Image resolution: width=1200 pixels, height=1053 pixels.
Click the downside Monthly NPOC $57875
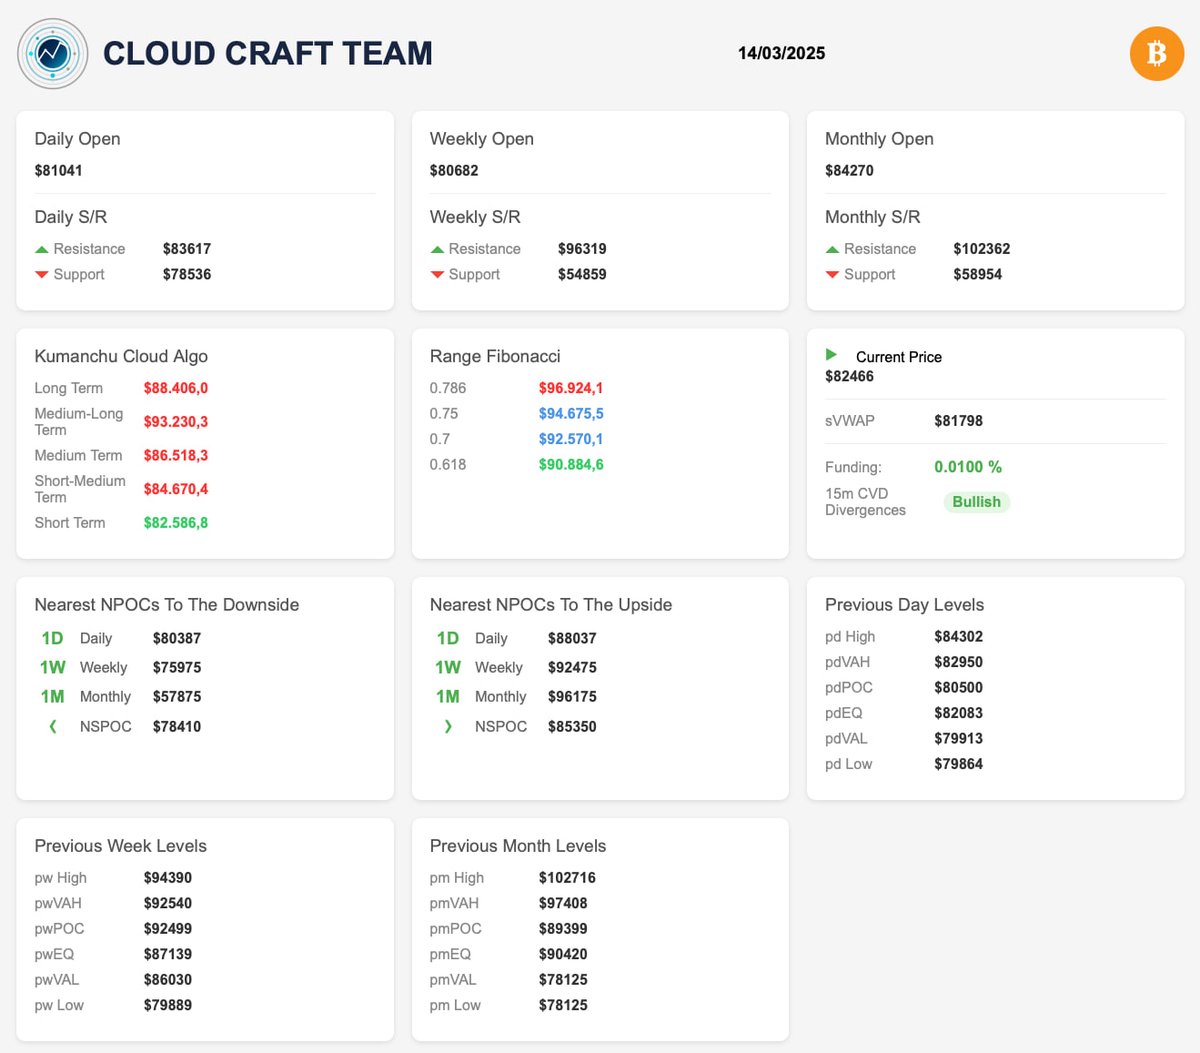(x=177, y=696)
